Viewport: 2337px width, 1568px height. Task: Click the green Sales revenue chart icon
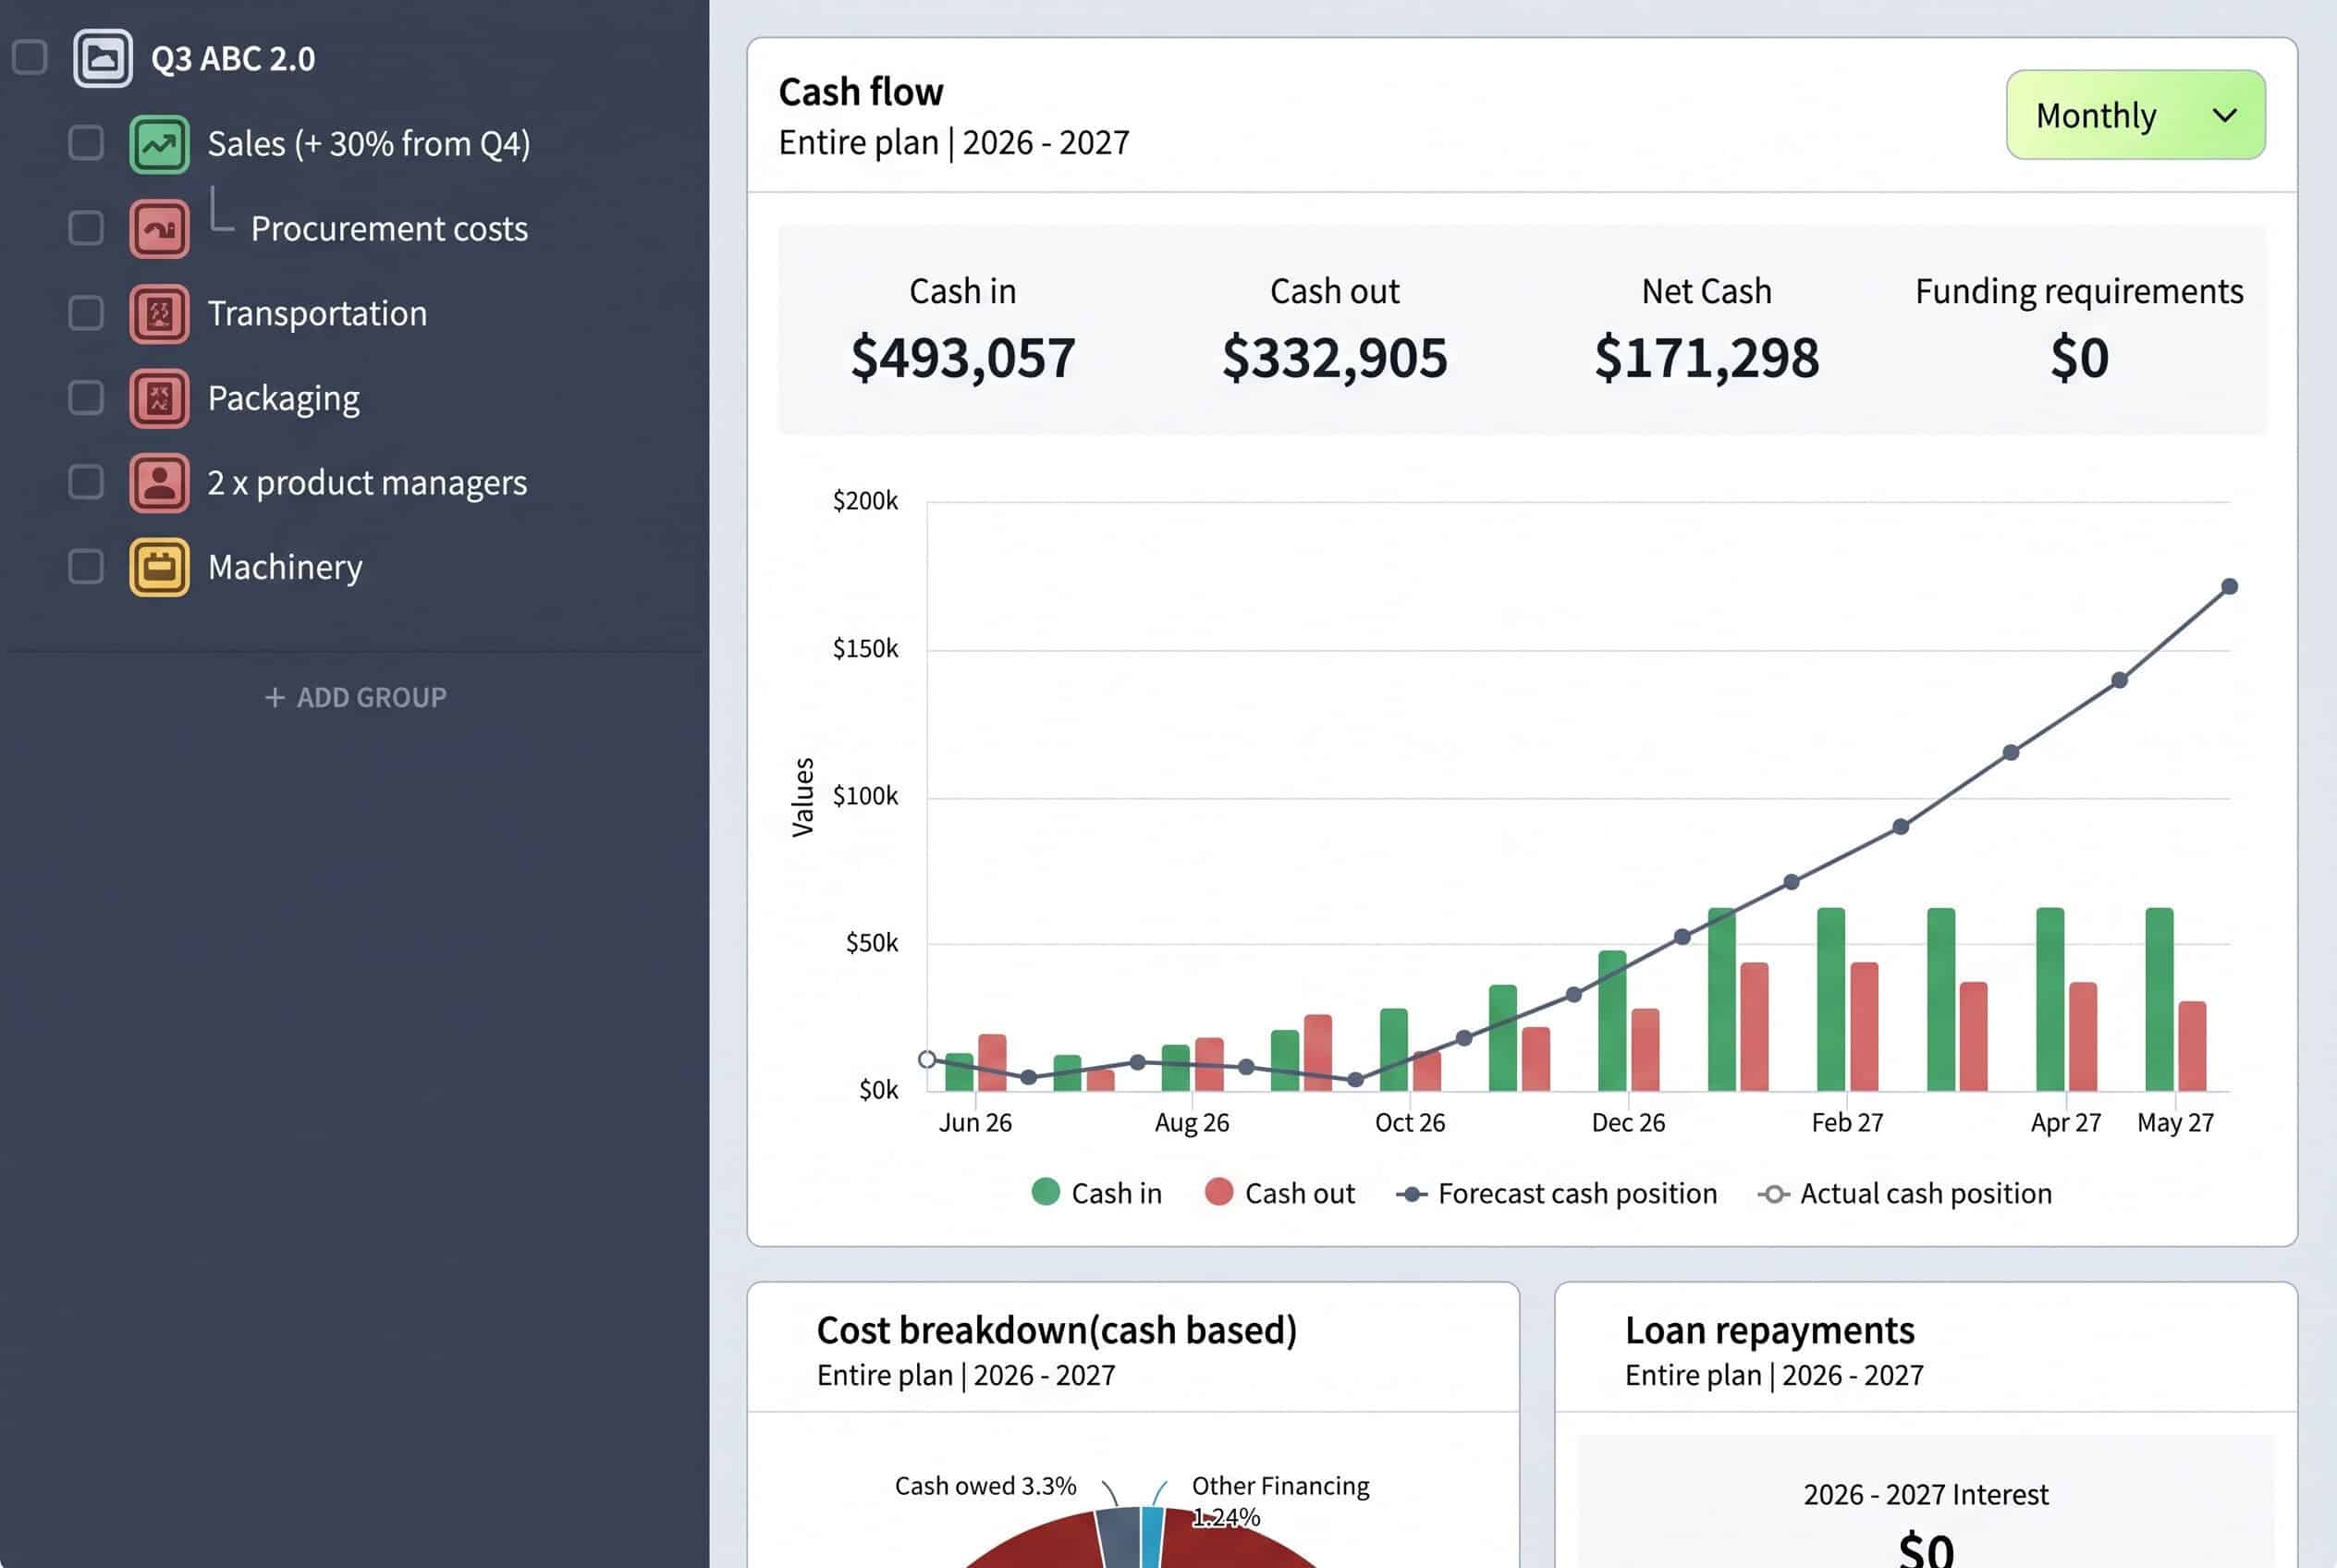point(160,144)
